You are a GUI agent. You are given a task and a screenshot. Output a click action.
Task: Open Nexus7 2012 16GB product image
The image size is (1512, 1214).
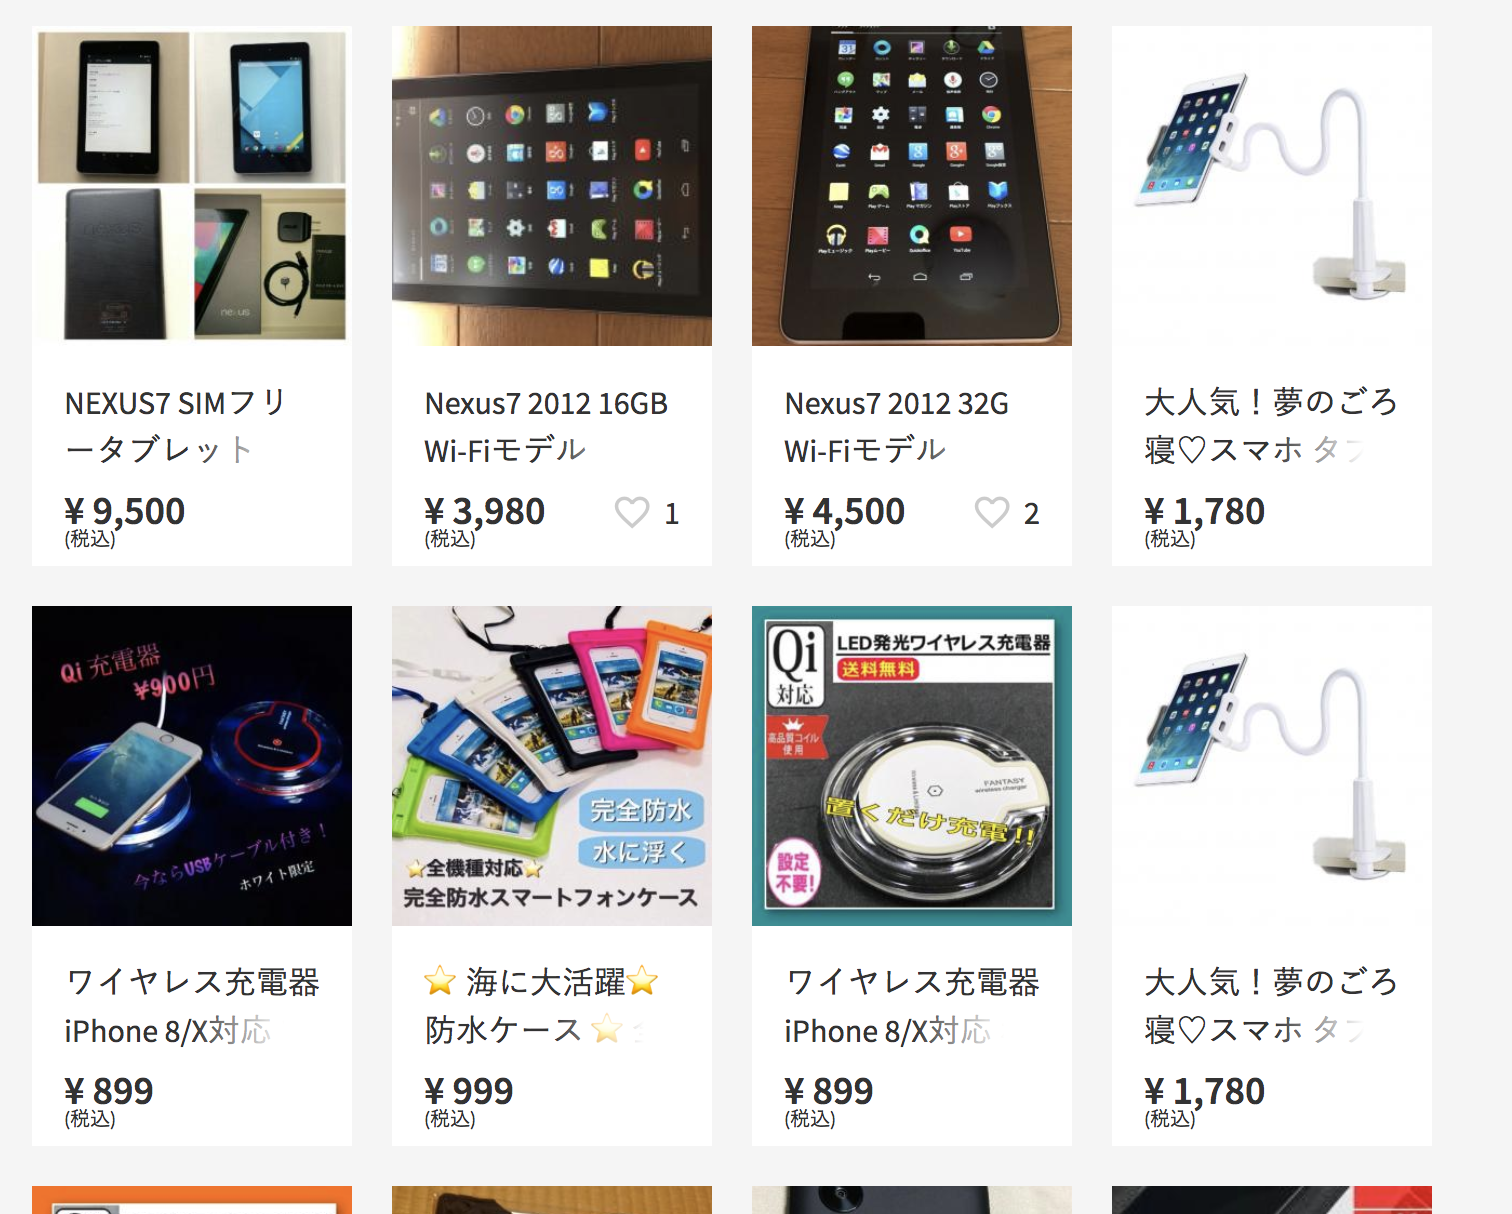[552, 186]
